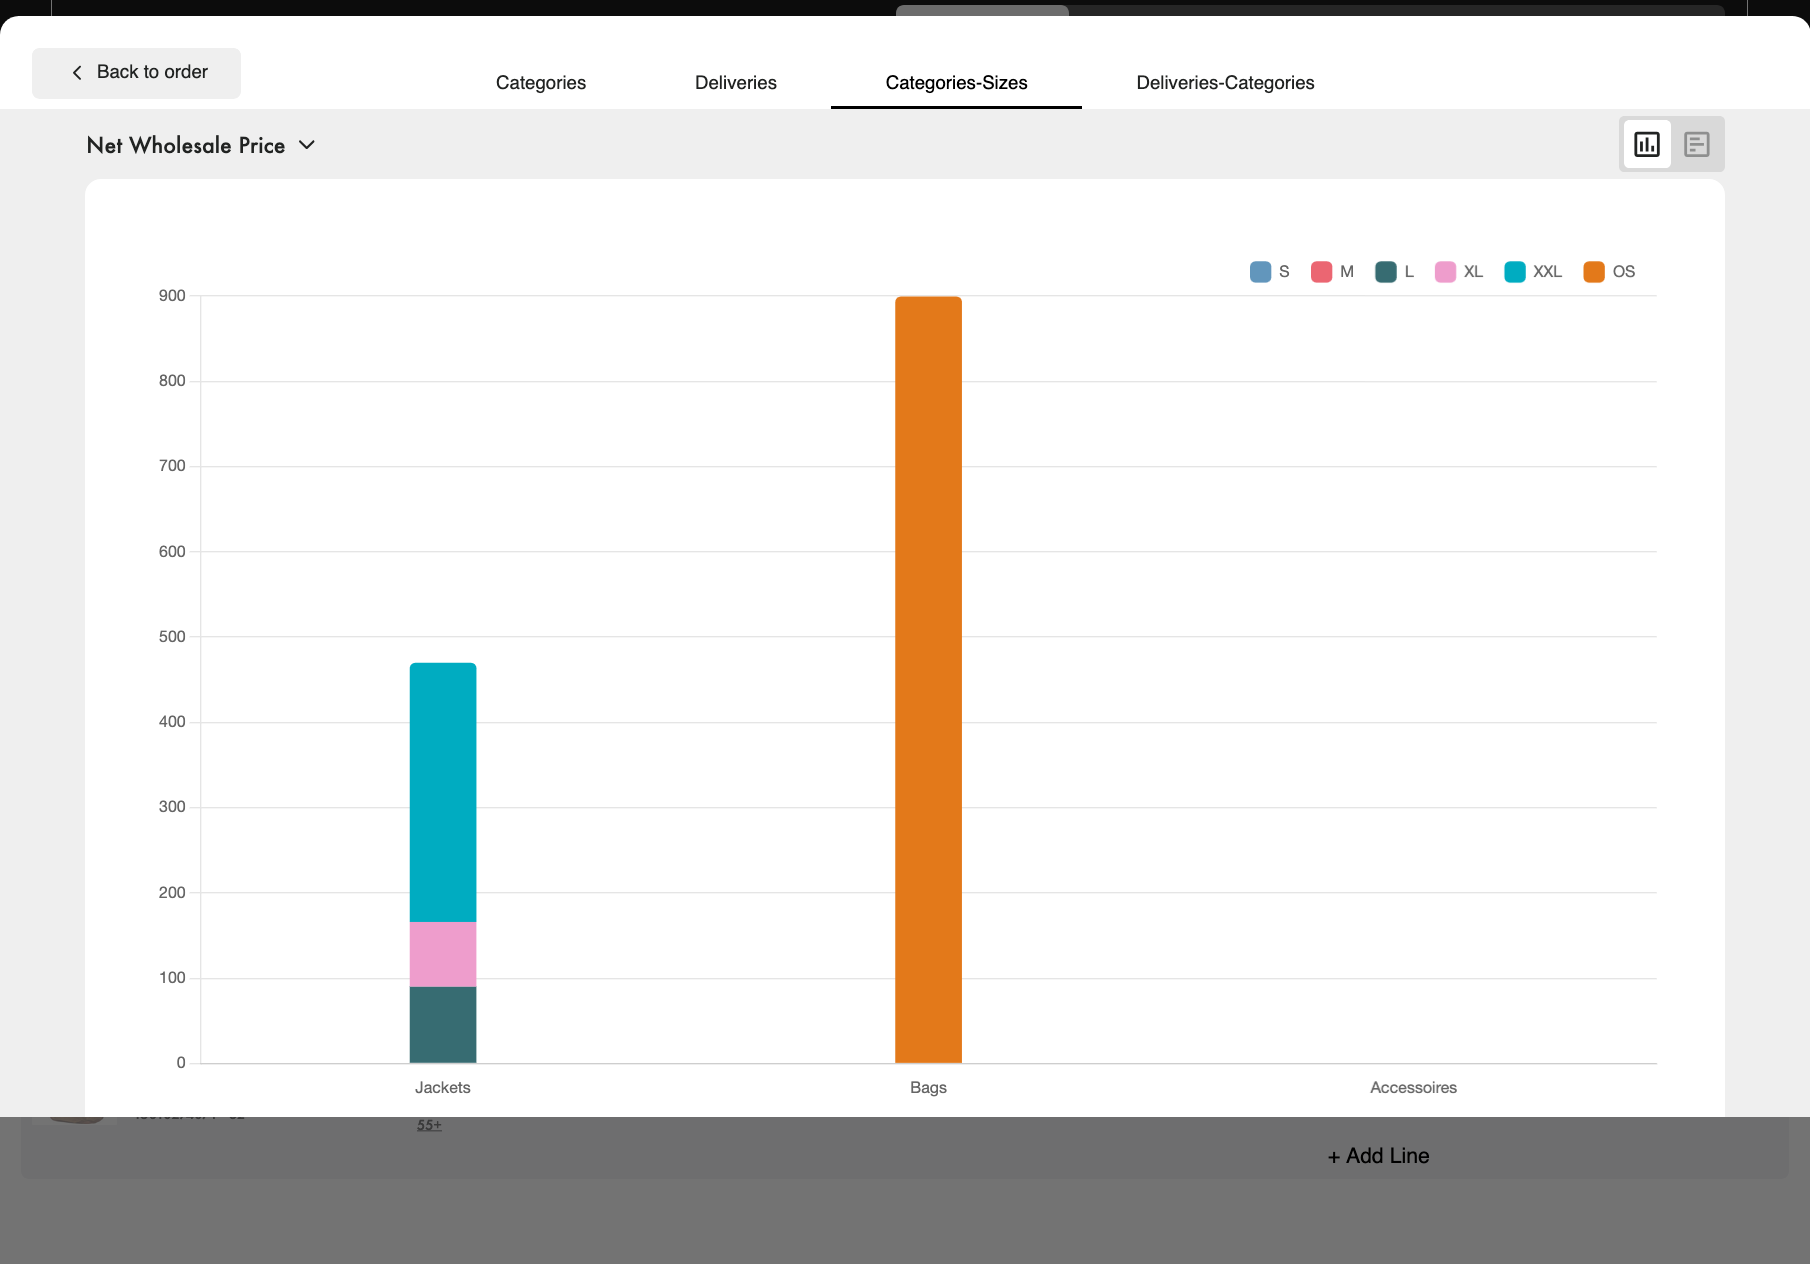This screenshot has height=1264, width=1810.
Task: Go back to order
Action: (137, 73)
